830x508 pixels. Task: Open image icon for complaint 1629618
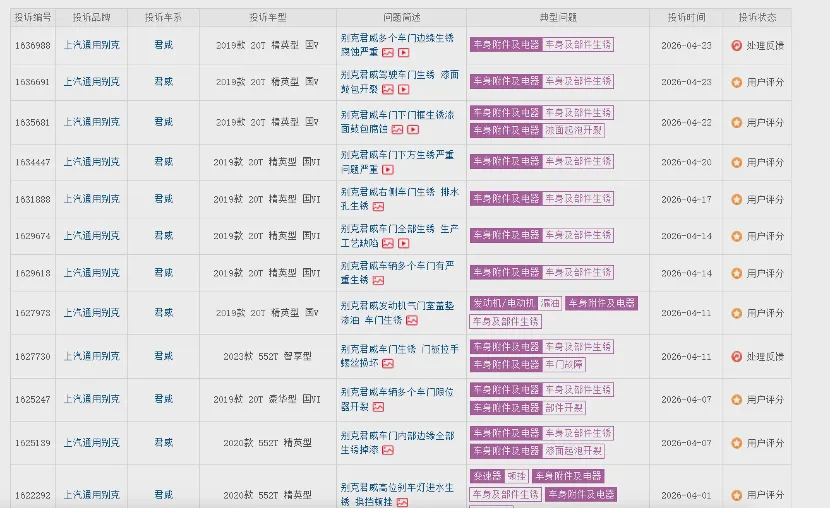click(x=378, y=280)
